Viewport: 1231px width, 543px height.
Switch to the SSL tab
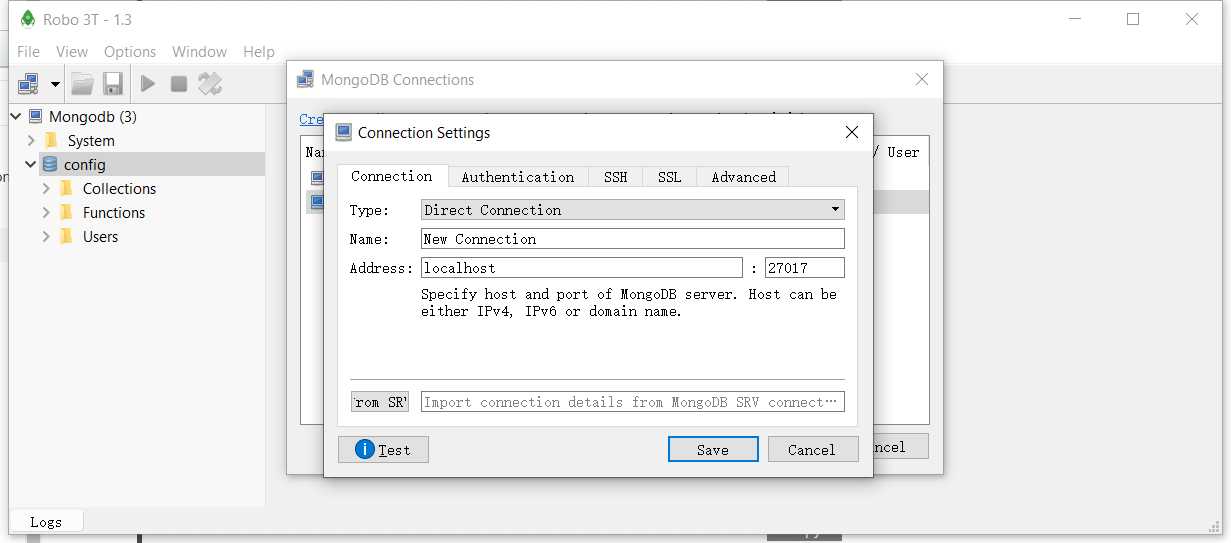(x=670, y=177)
